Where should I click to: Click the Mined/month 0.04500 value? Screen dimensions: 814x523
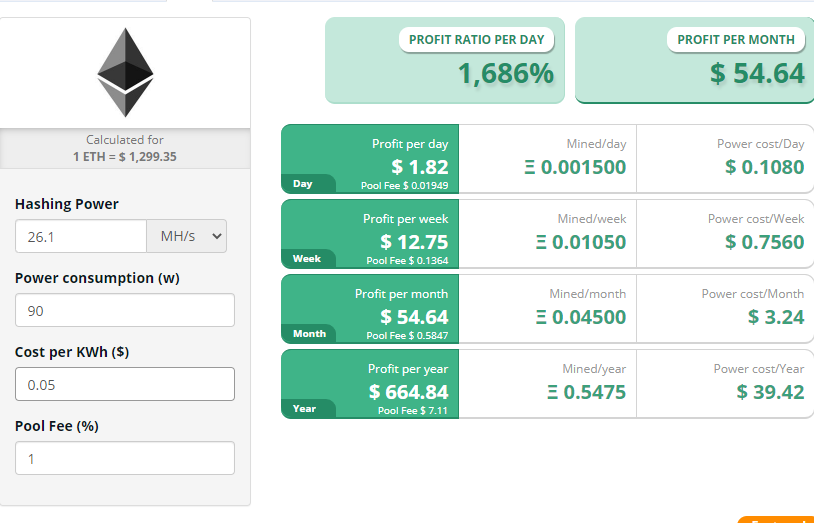580,317
